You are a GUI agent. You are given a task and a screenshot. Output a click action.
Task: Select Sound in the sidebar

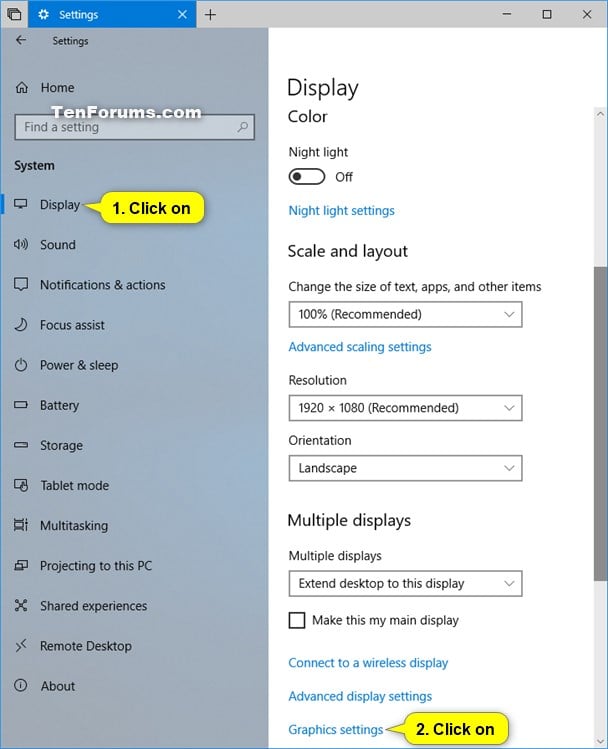pos(58,245)
